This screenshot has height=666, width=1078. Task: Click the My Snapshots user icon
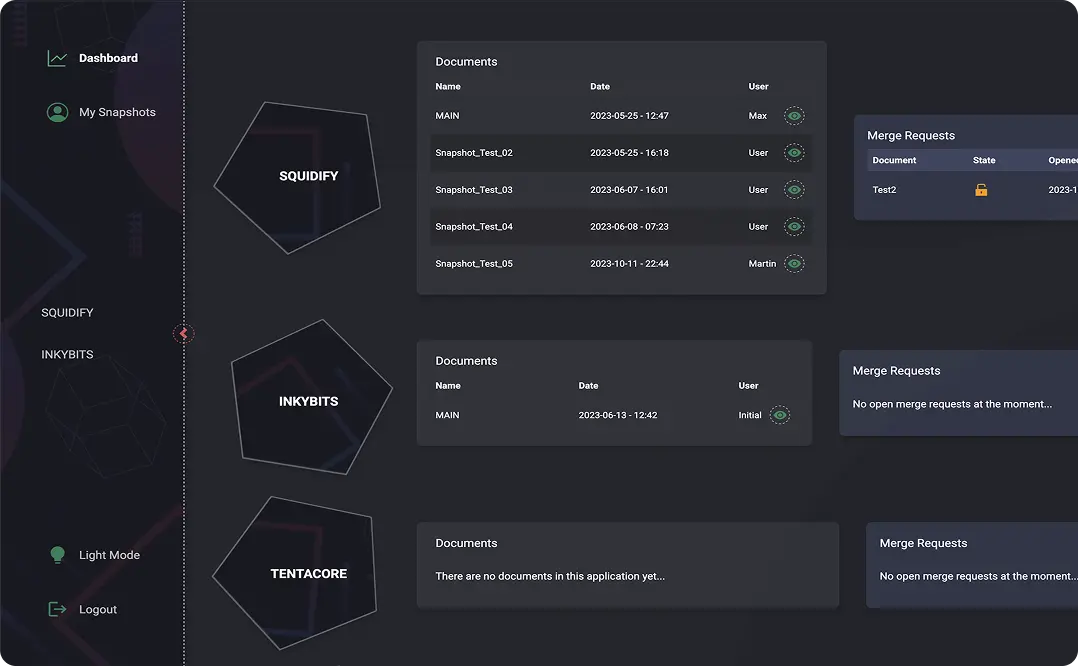click(57, 113)
